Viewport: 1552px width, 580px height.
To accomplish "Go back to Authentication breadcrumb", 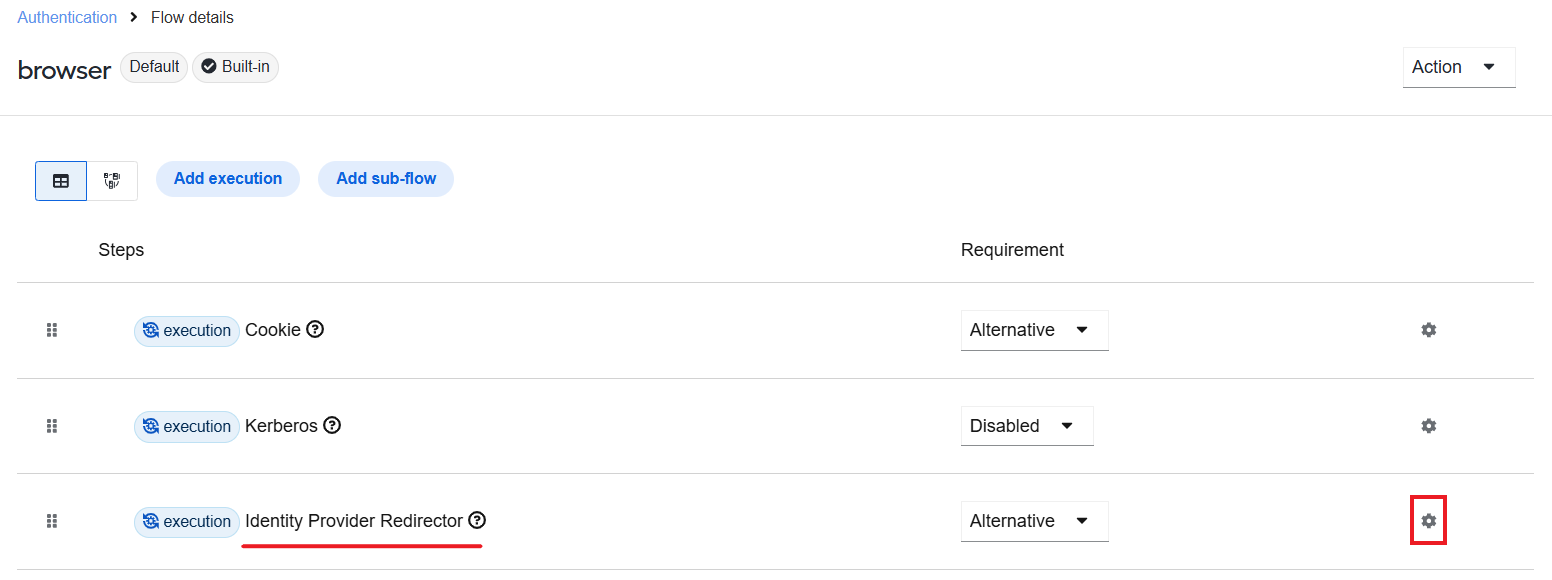I will click(x=67, y=17).
